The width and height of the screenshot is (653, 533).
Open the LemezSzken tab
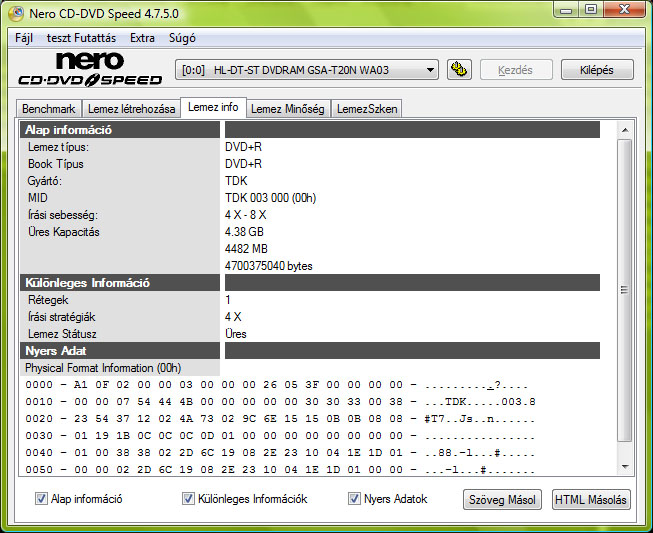click(x=367, y=109)
